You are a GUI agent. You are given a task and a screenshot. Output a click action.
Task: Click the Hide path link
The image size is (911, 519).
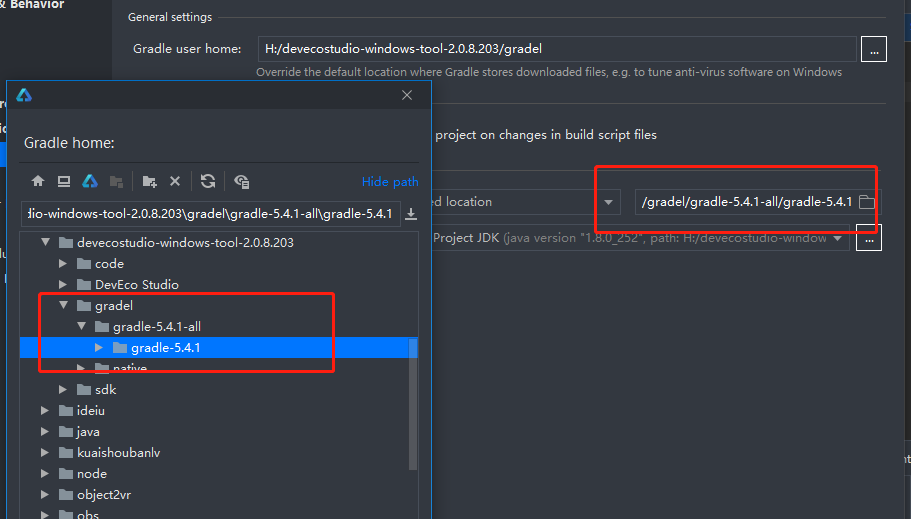[x=390, y=181]
